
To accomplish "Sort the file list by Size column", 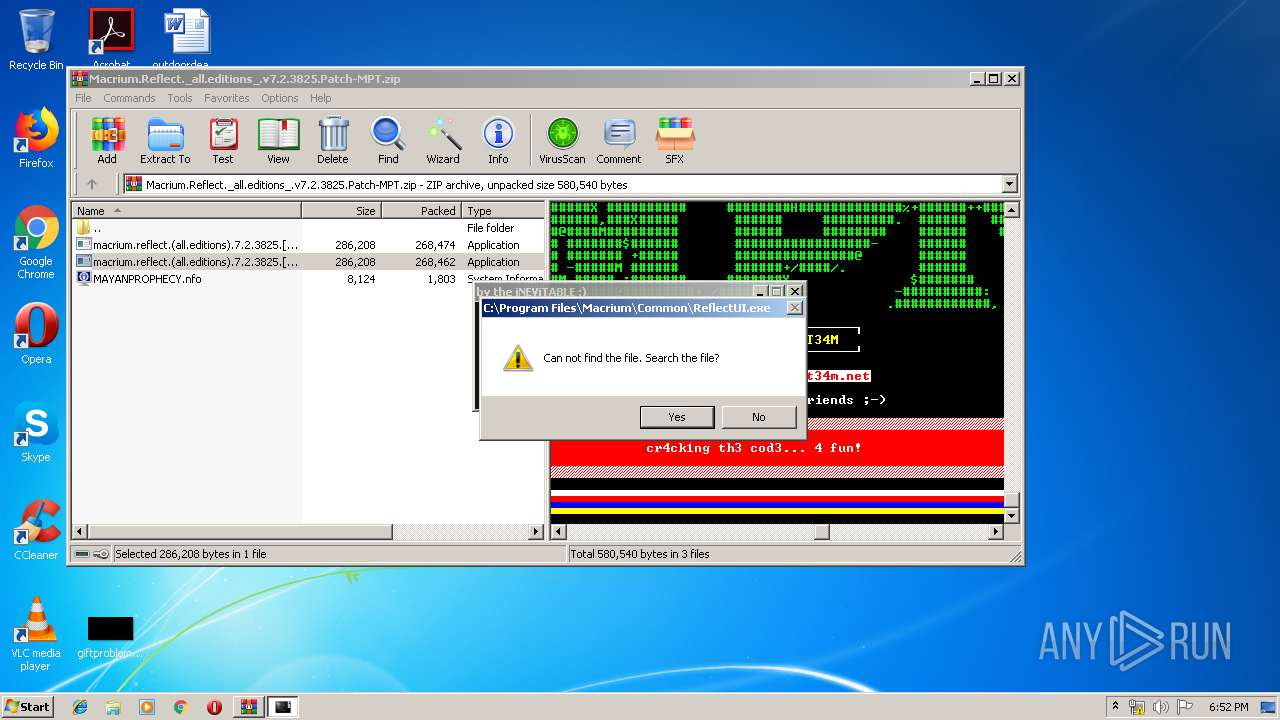I will [x=342, y=211].
